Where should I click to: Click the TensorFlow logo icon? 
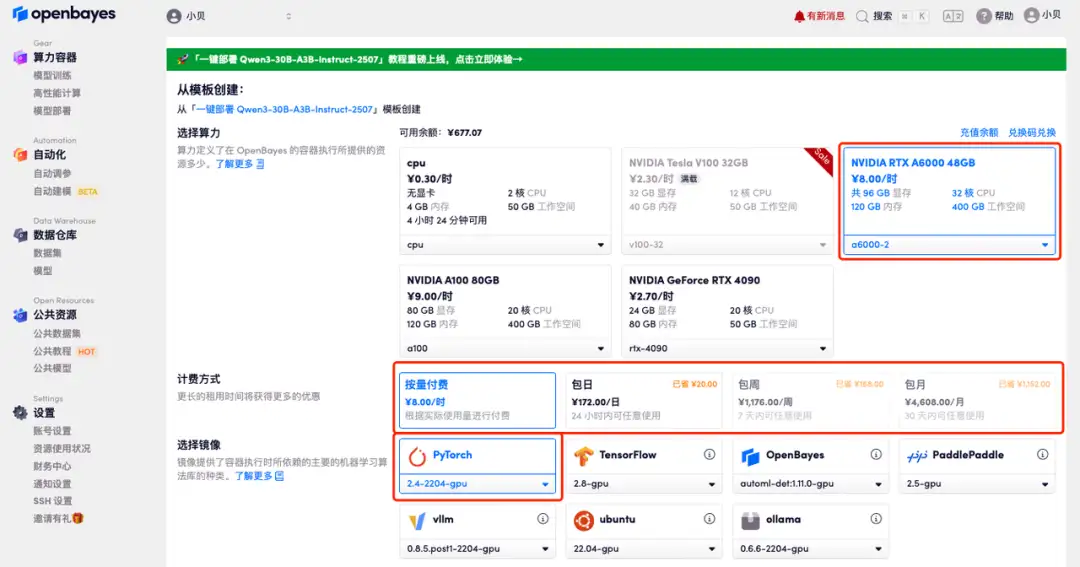pos(583,456)
